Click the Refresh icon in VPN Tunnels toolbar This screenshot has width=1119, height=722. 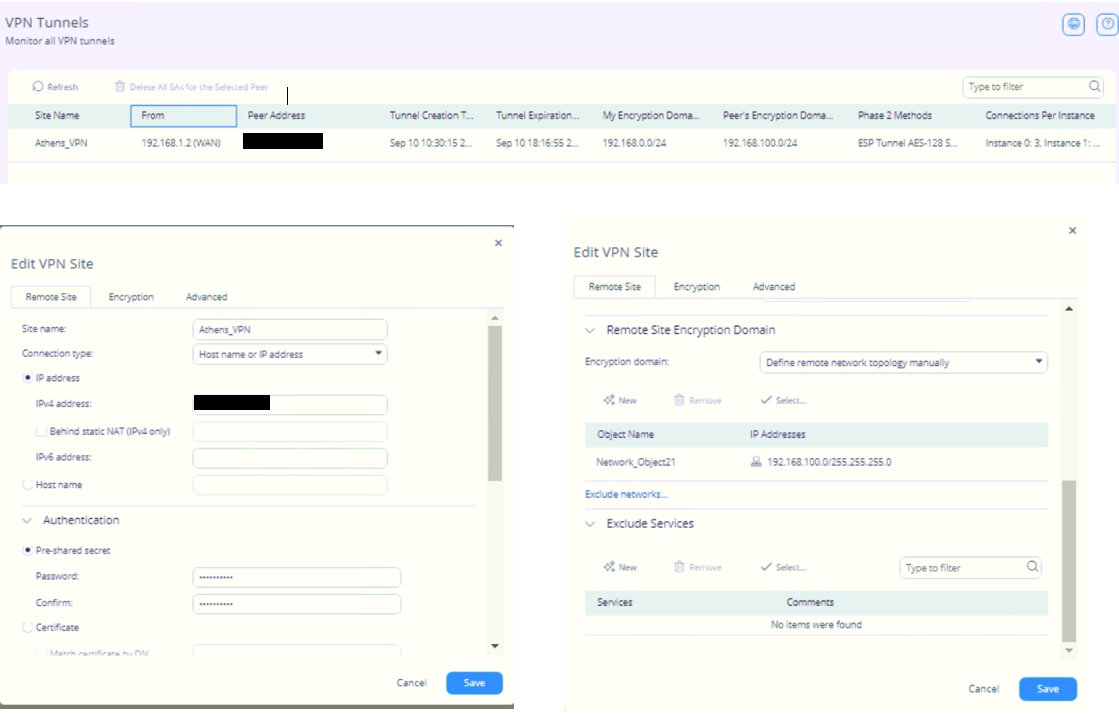(38, 86)
